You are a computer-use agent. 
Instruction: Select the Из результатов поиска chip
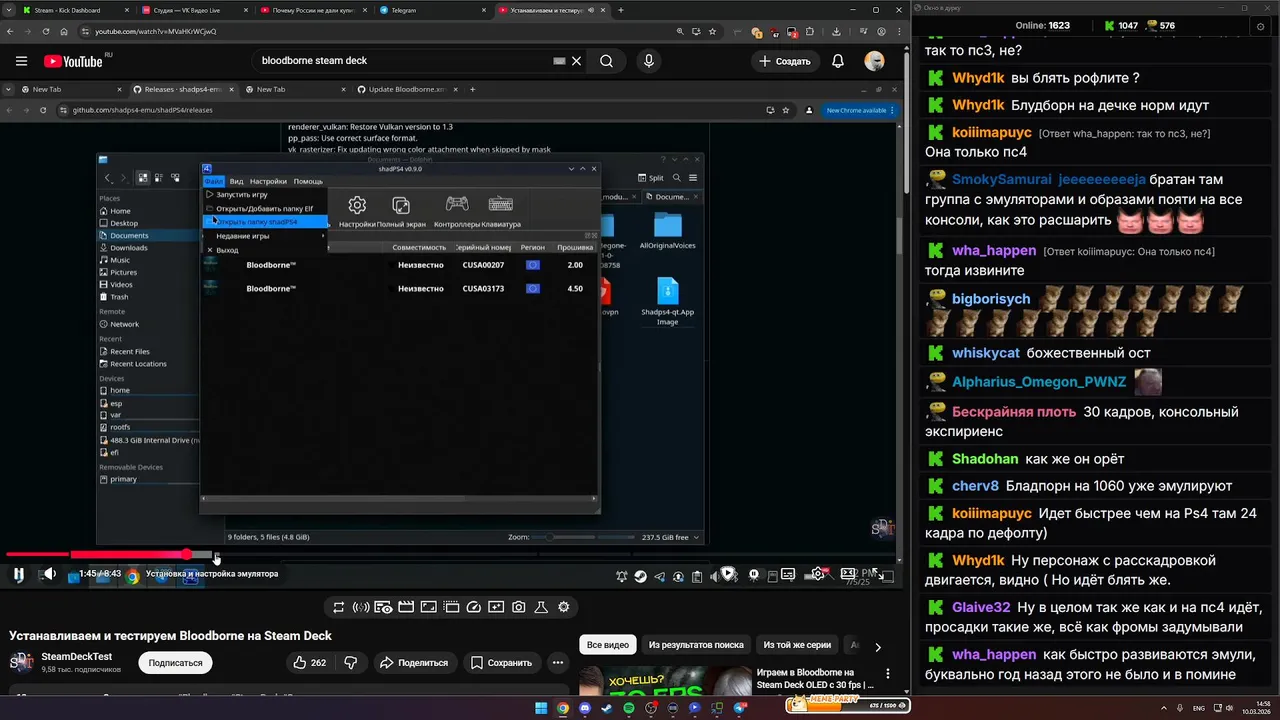pos(696,645)
